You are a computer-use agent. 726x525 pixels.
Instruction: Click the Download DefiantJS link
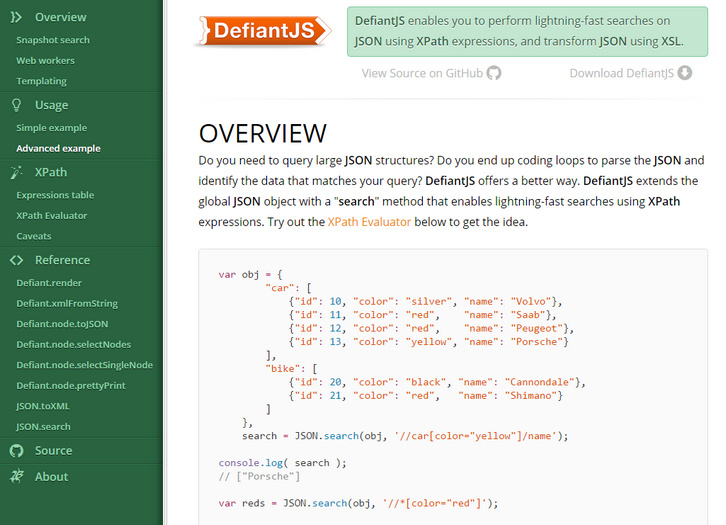click(x=621, y=73)
